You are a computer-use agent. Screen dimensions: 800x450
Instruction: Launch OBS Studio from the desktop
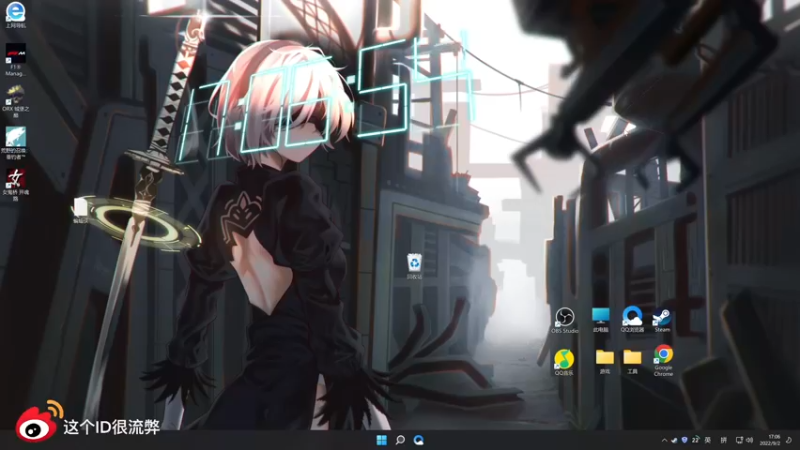(x=564, y=320)
